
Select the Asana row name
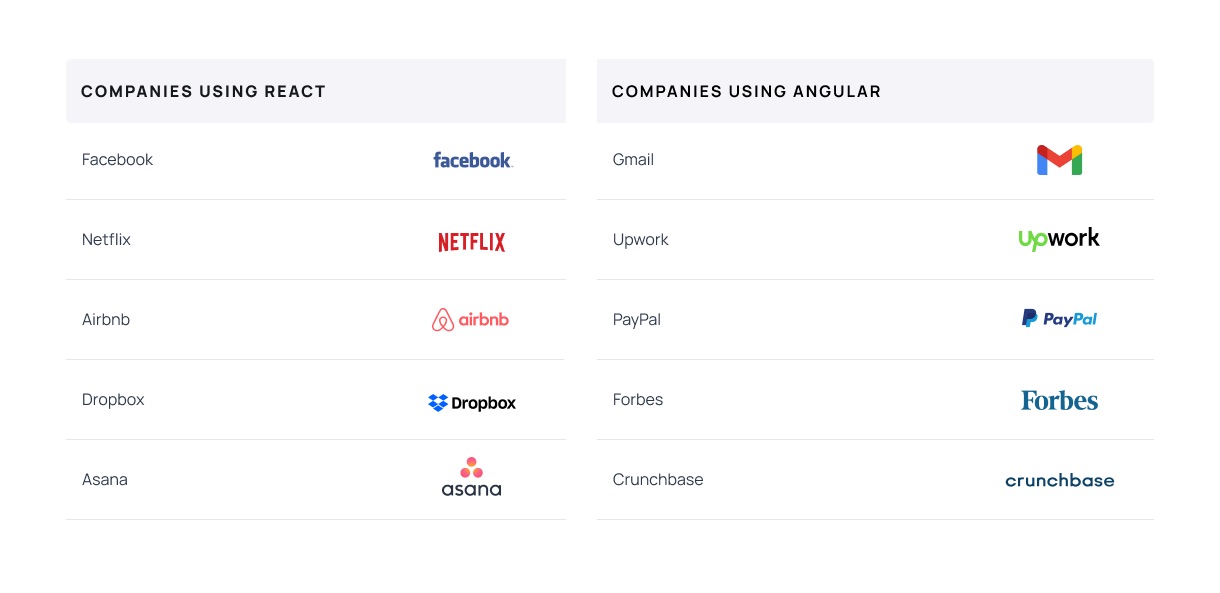click(105, 480)
